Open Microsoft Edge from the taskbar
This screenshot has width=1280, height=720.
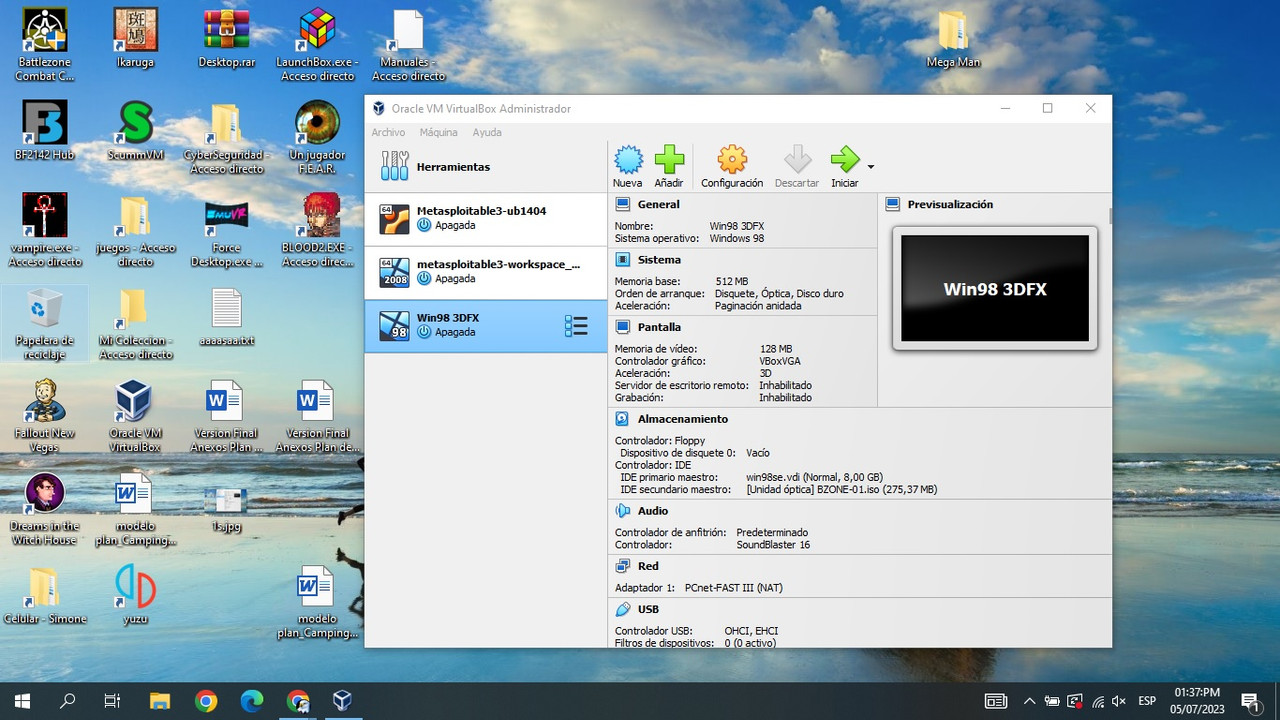point(252,701)
